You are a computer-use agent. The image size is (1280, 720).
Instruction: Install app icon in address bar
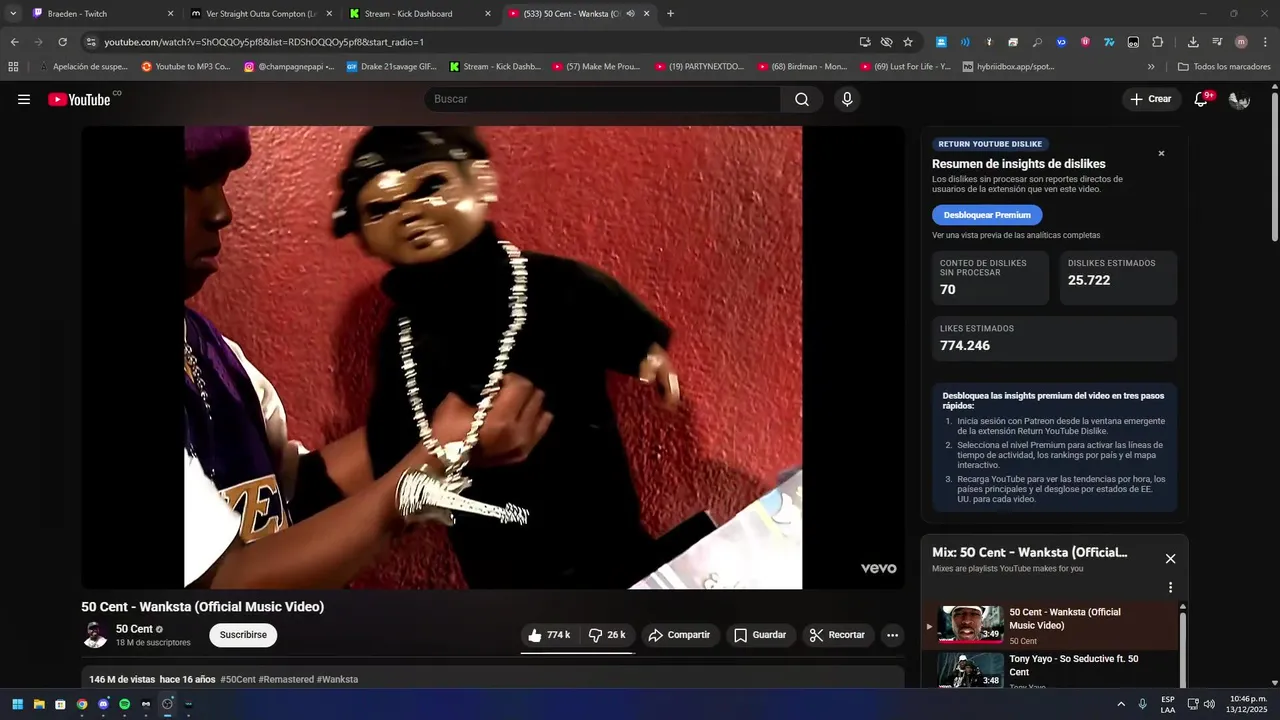(865, 42)
